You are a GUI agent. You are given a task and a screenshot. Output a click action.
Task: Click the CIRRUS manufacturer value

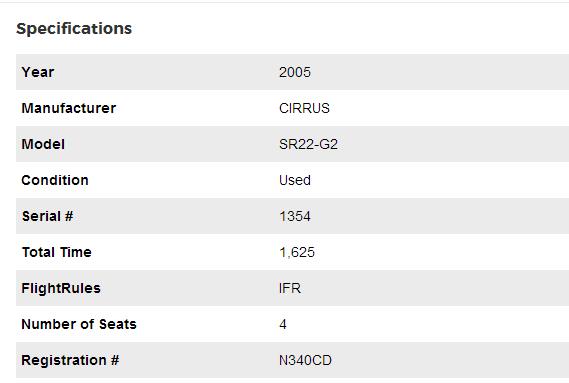(x=304, y=108)
